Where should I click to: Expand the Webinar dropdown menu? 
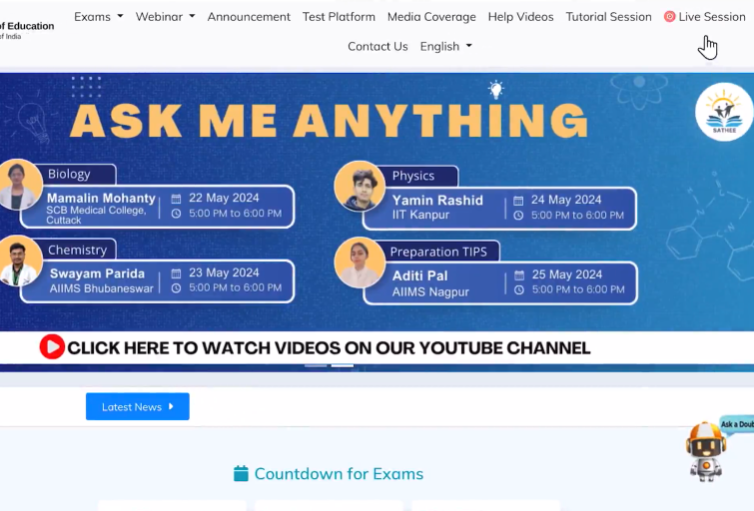click(x=166, y=17)
